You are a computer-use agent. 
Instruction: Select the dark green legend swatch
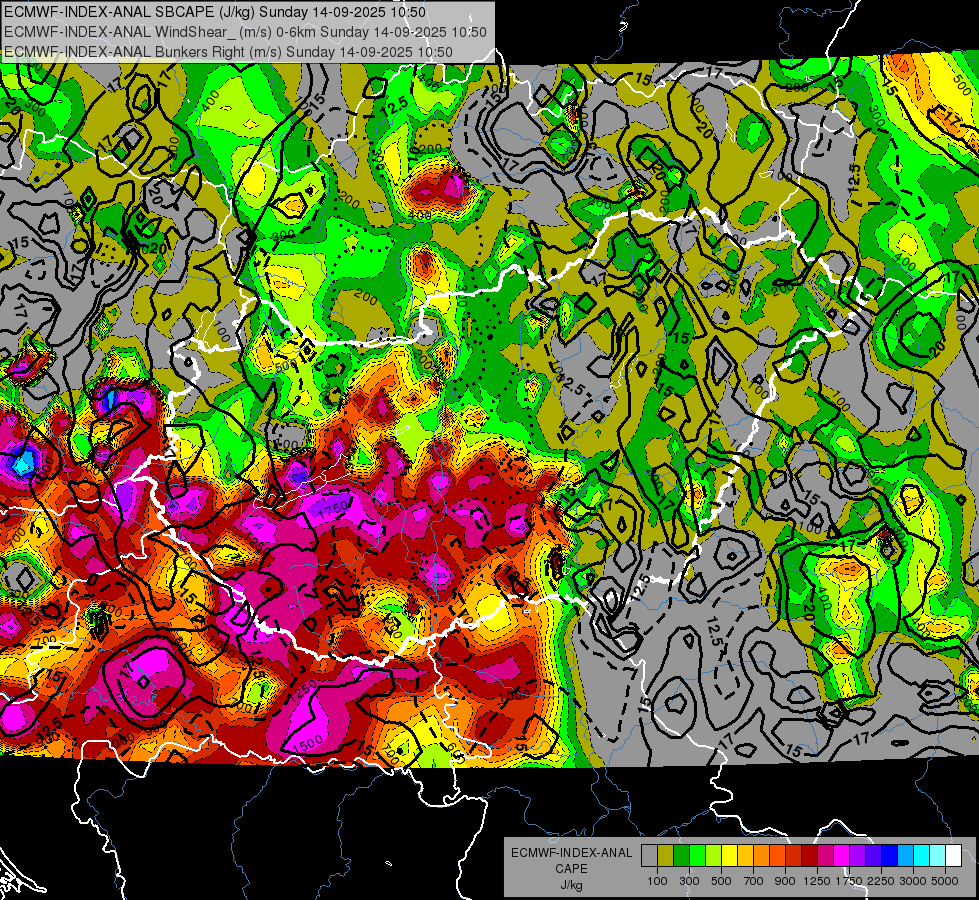(x=681, y=856)
